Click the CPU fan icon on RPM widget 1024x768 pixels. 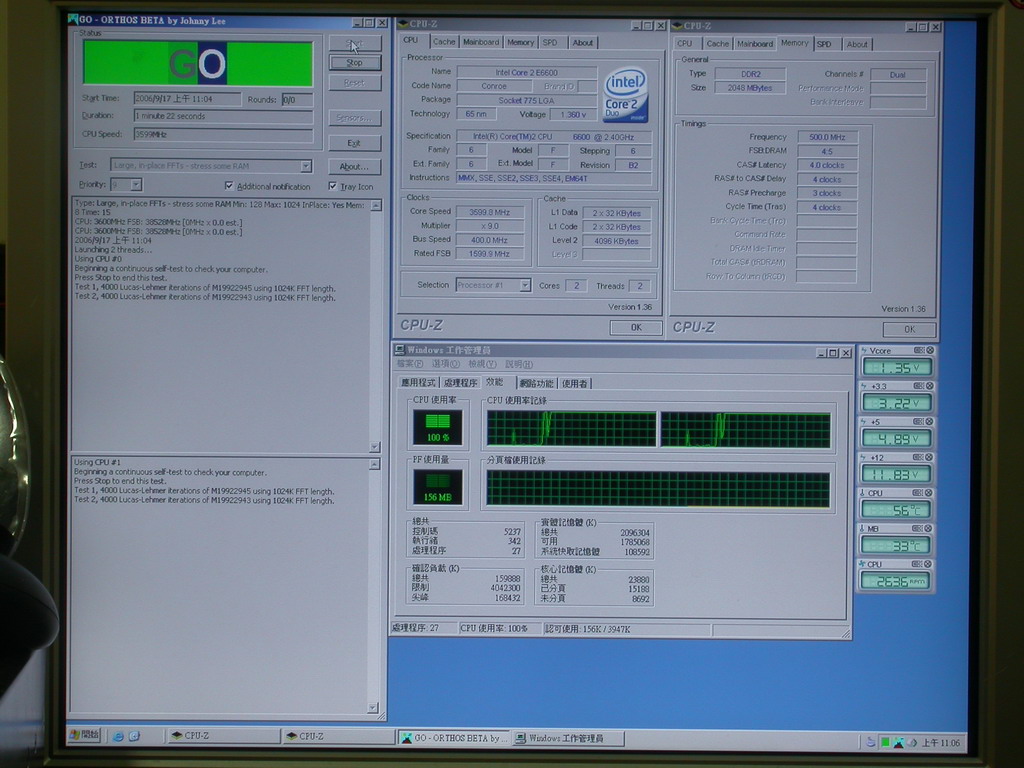(x=863, y=564)
